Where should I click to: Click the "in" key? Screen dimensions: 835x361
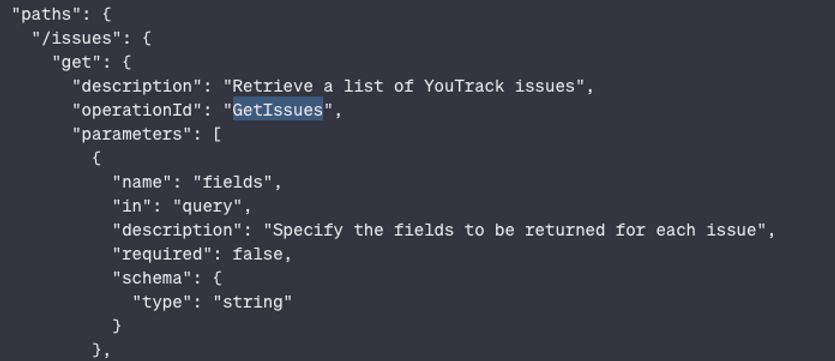[133, 206]
